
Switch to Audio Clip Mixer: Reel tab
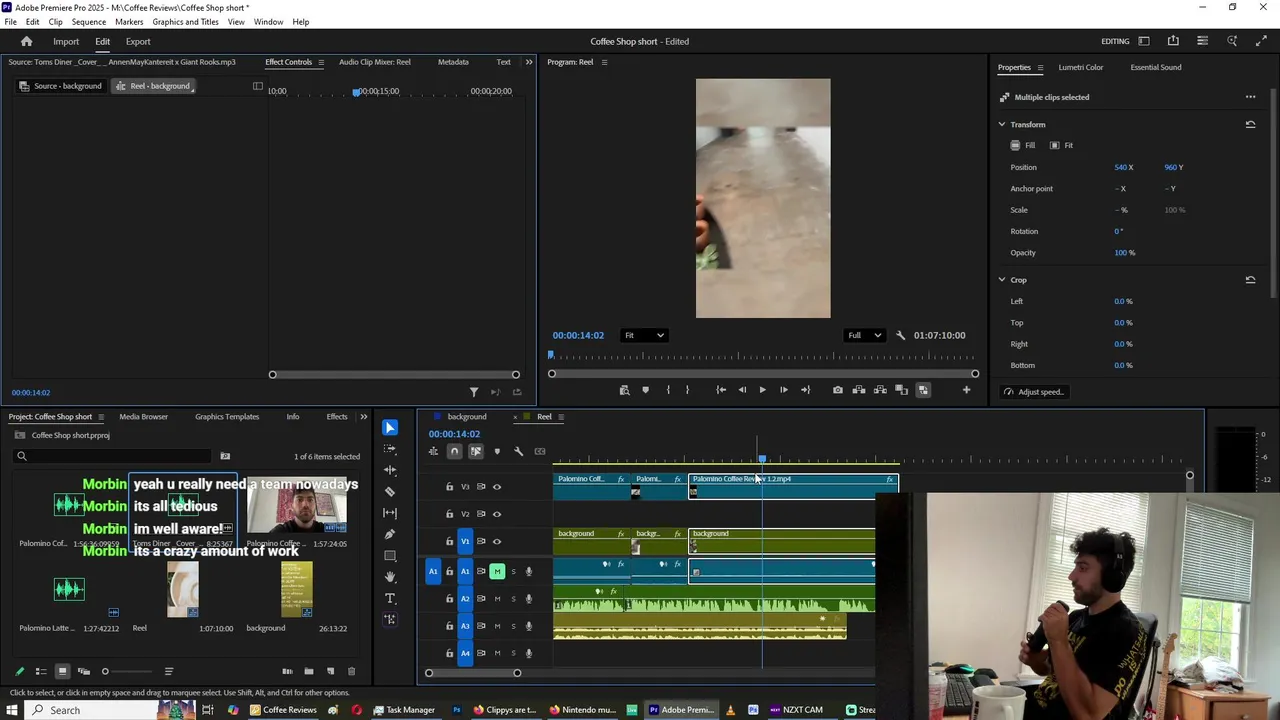pos(375,62)
